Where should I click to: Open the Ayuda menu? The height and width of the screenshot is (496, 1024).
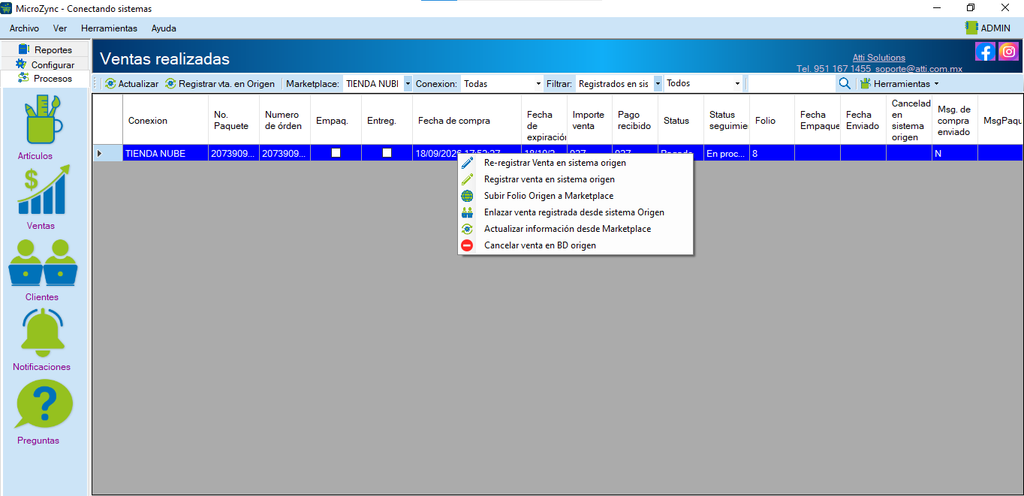(x=163, y=28)
